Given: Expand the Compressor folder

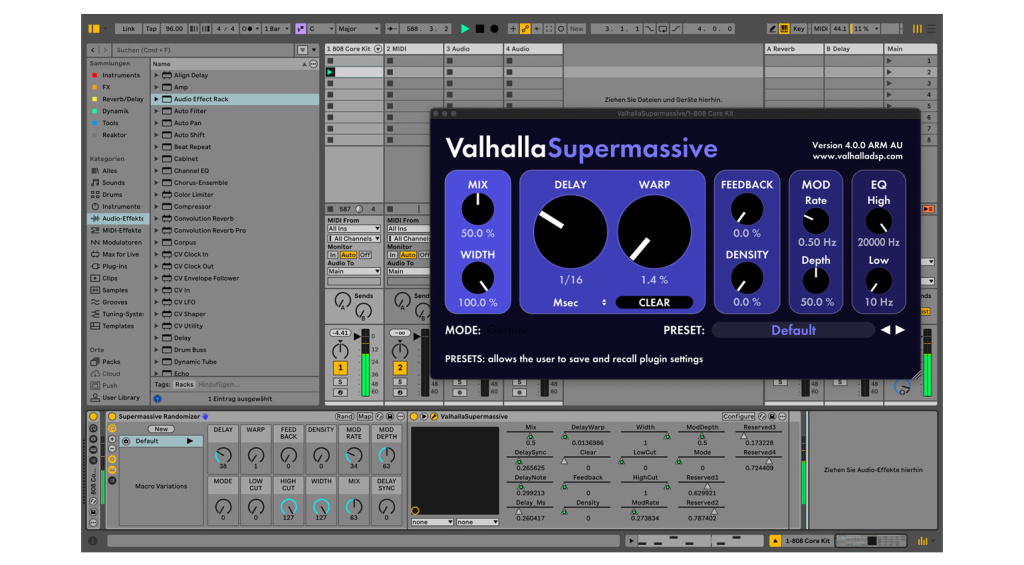Looking at the screenshot, I should pos(156,207).
